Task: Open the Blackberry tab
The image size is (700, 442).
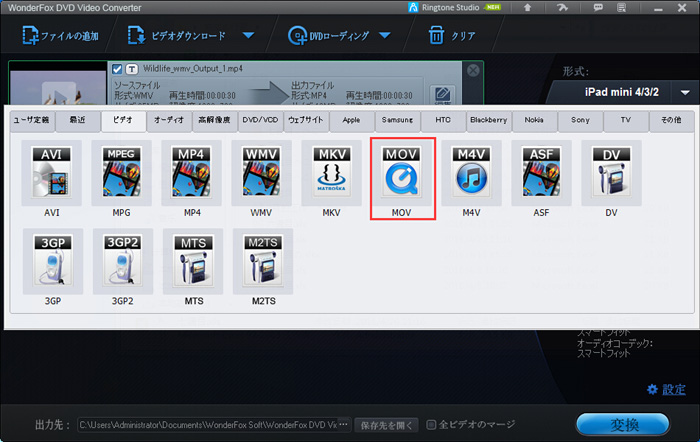Action: (489, 121)
